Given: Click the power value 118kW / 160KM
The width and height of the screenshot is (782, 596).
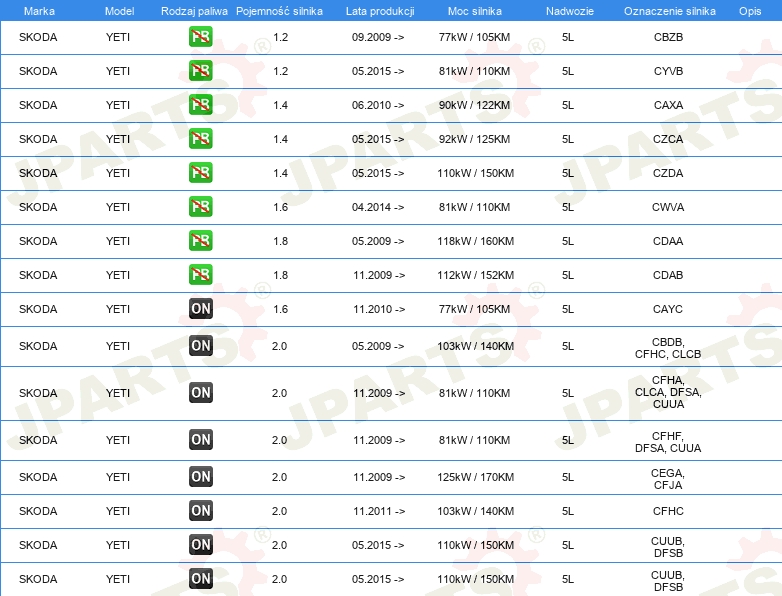Looking at the screenshot, I should coord(476,240).
